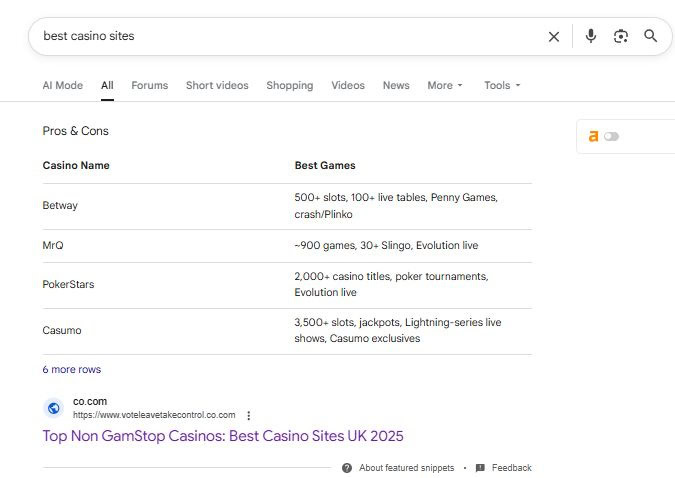Open Top Non GamStop Casinos result link
Viewport: 675px width, 478px height.
223,436
